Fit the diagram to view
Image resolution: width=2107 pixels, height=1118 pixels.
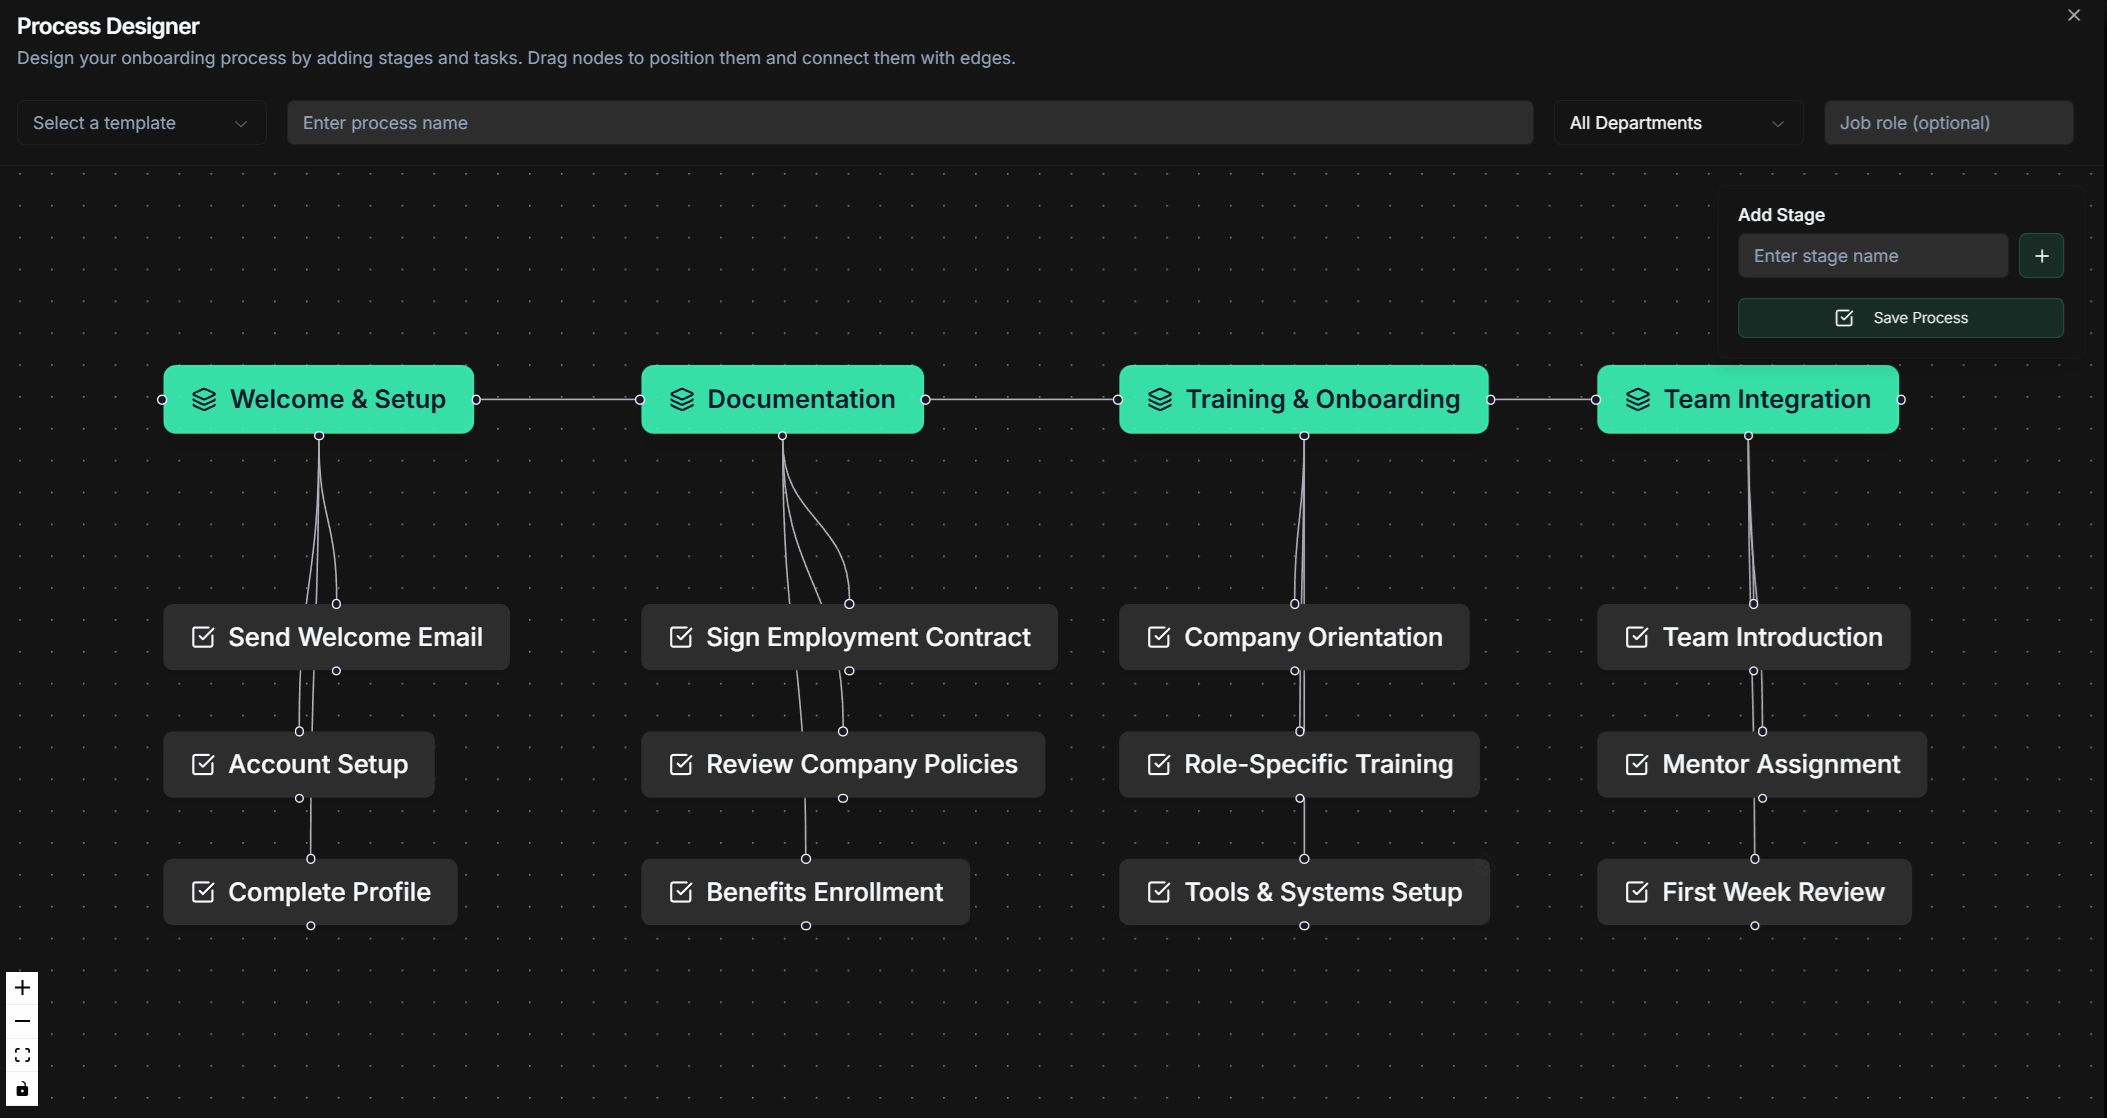point(22,1055)
